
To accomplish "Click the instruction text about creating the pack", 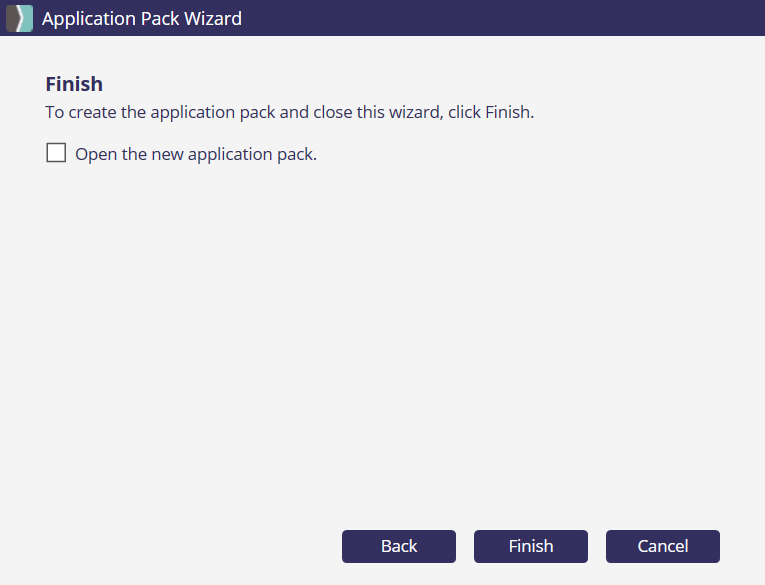I will pos(290,112).
